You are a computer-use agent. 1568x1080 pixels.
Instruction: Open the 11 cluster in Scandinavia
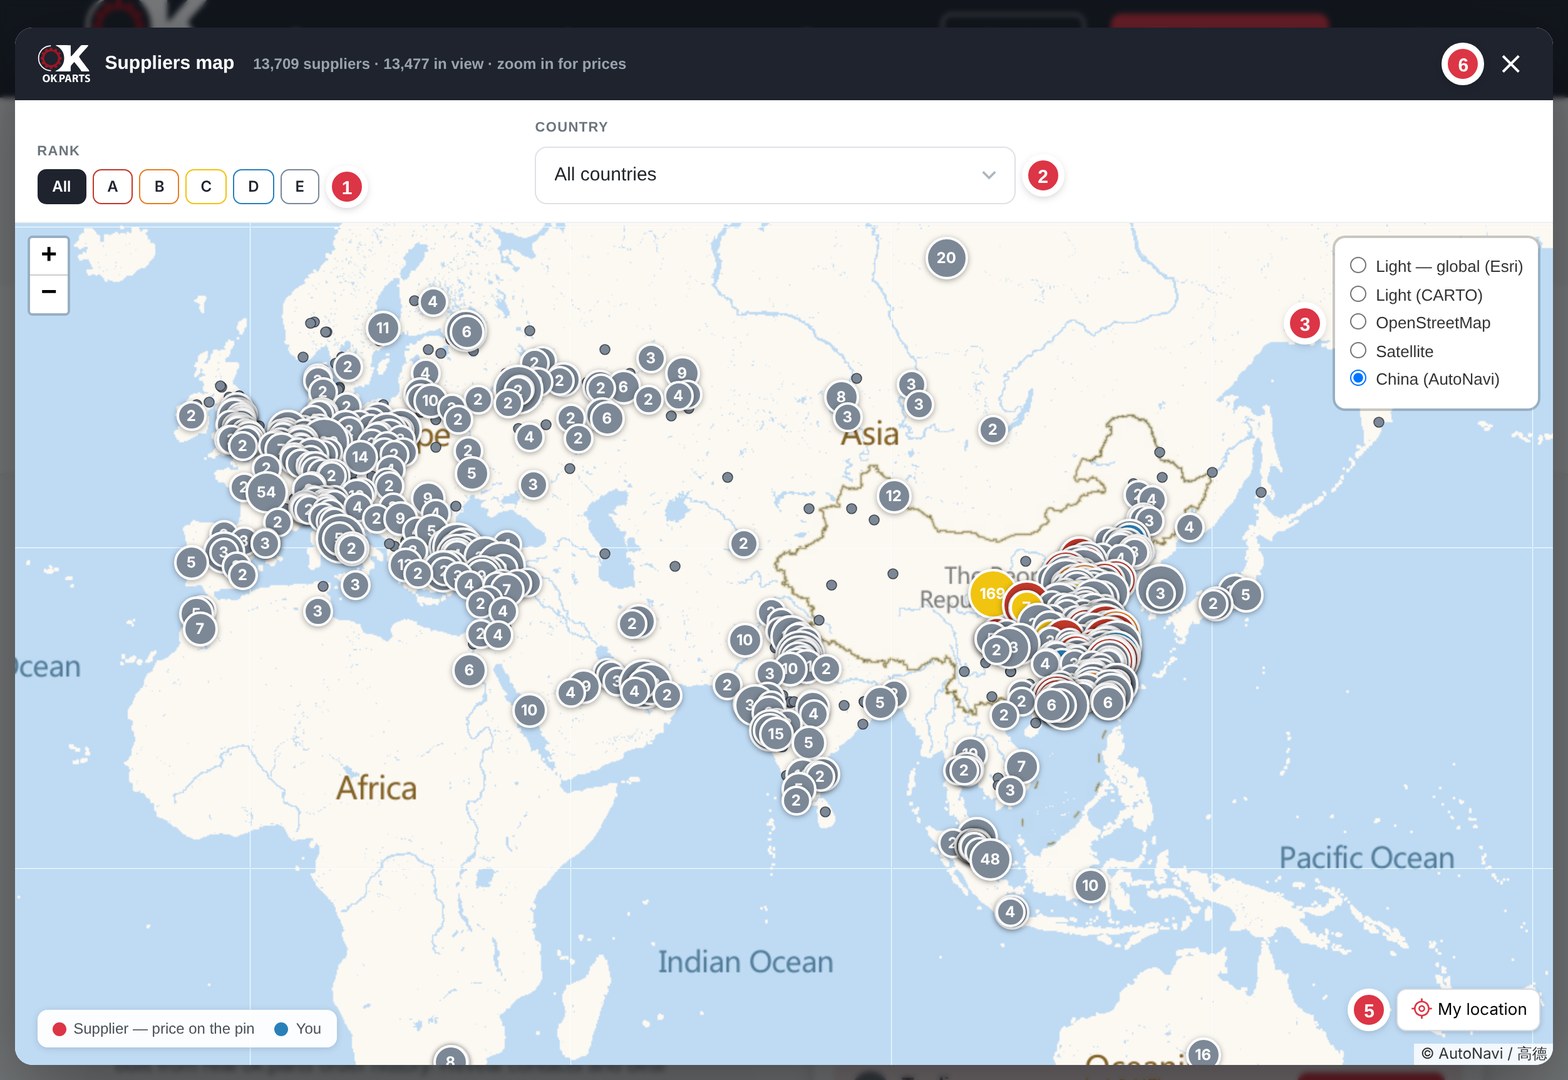[383, 328]
